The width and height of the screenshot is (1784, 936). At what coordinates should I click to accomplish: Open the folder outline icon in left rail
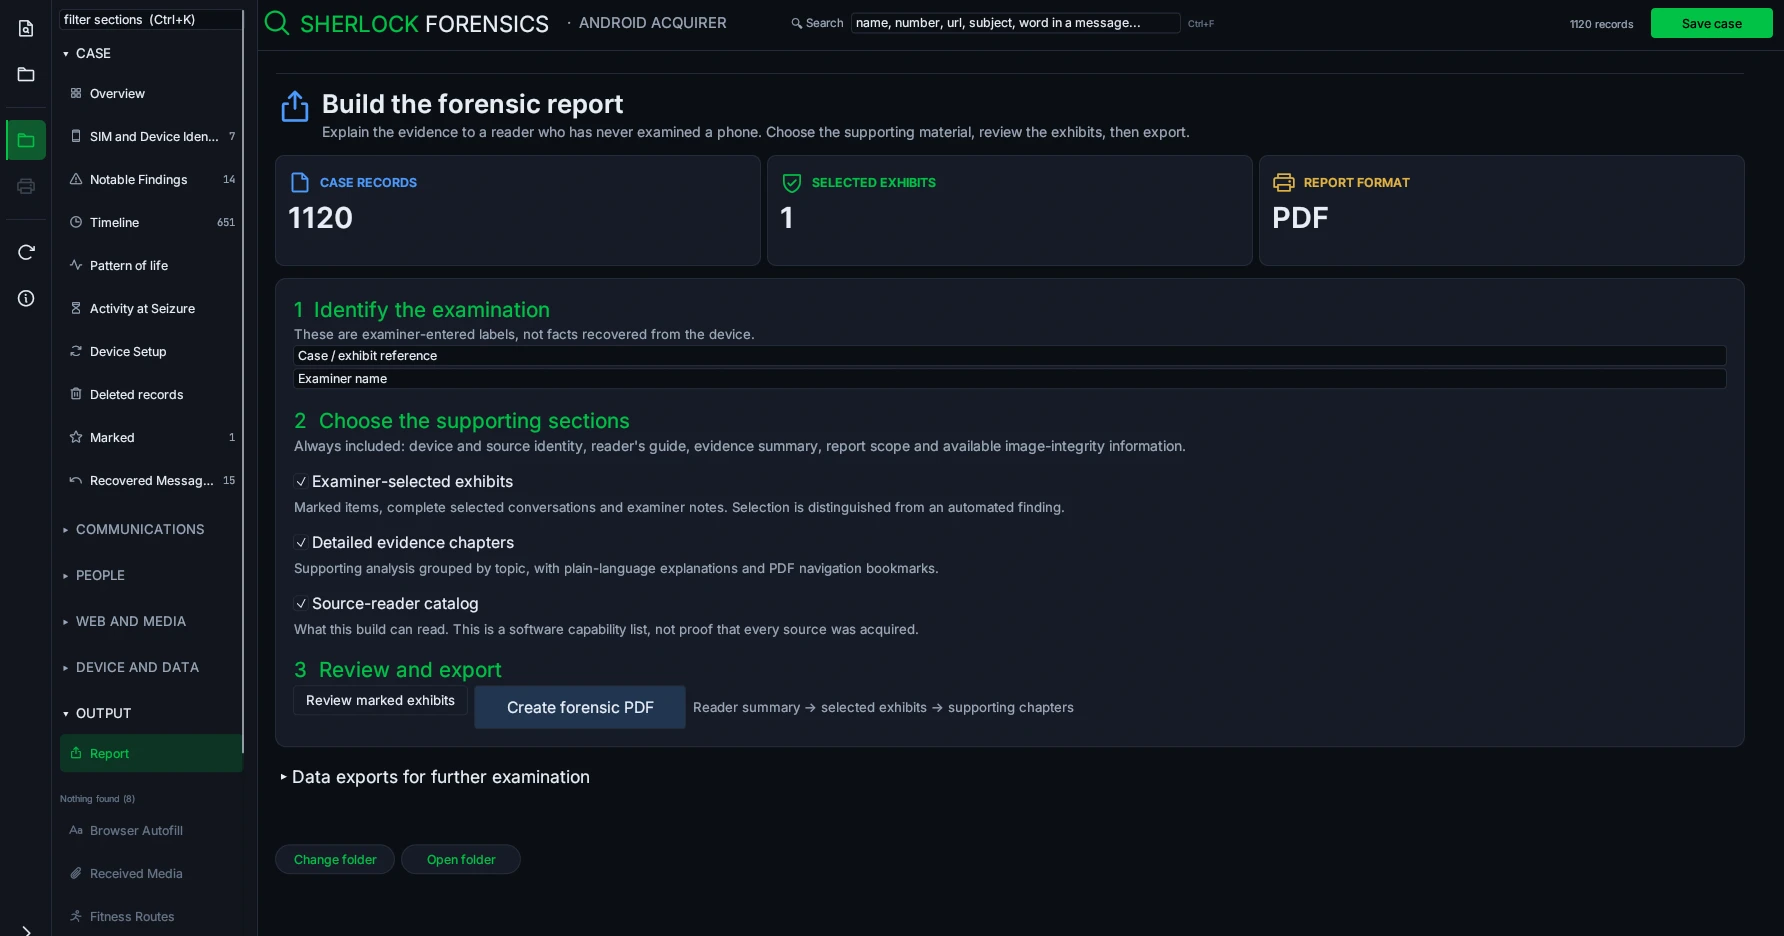(26, 74)
